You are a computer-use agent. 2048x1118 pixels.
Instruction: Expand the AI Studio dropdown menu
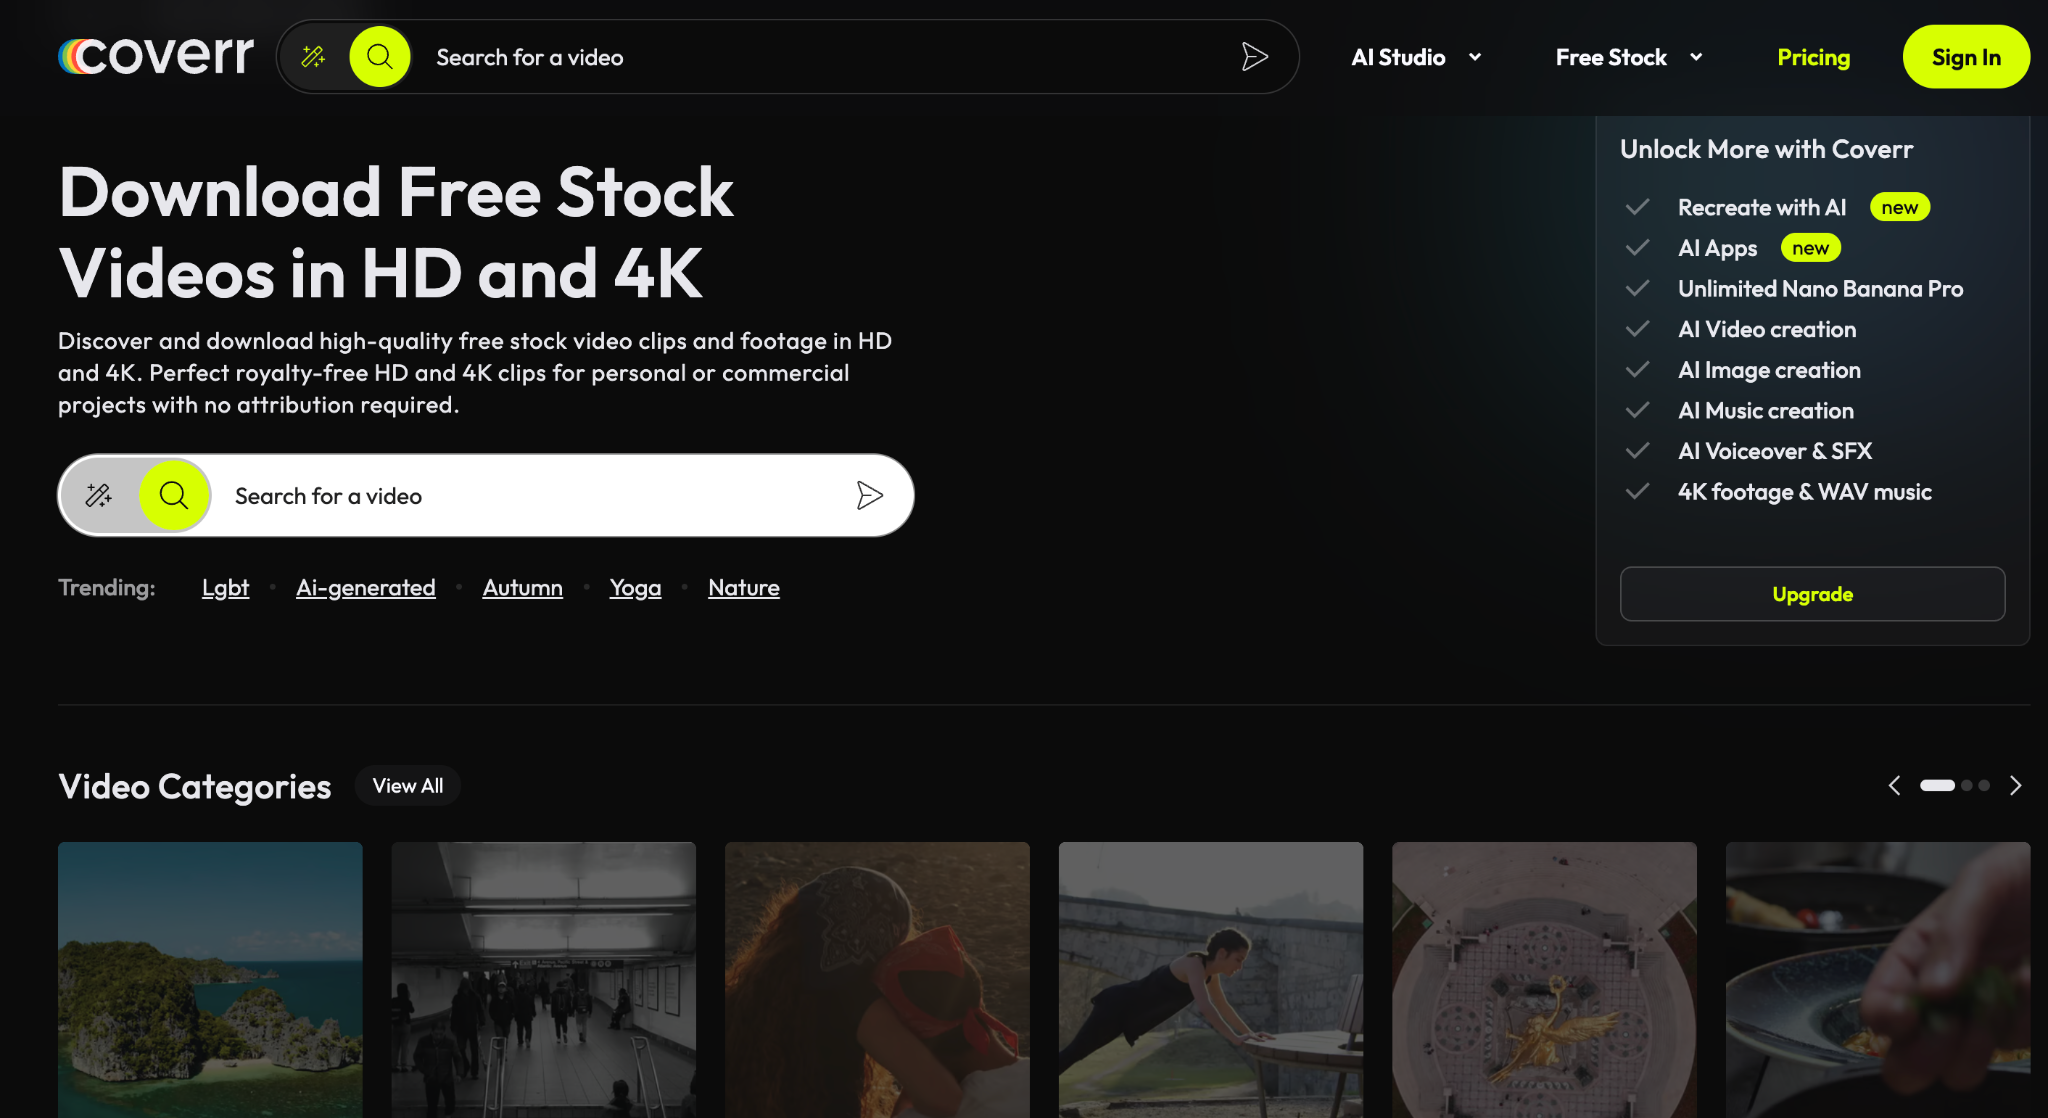click(1415, 57)
